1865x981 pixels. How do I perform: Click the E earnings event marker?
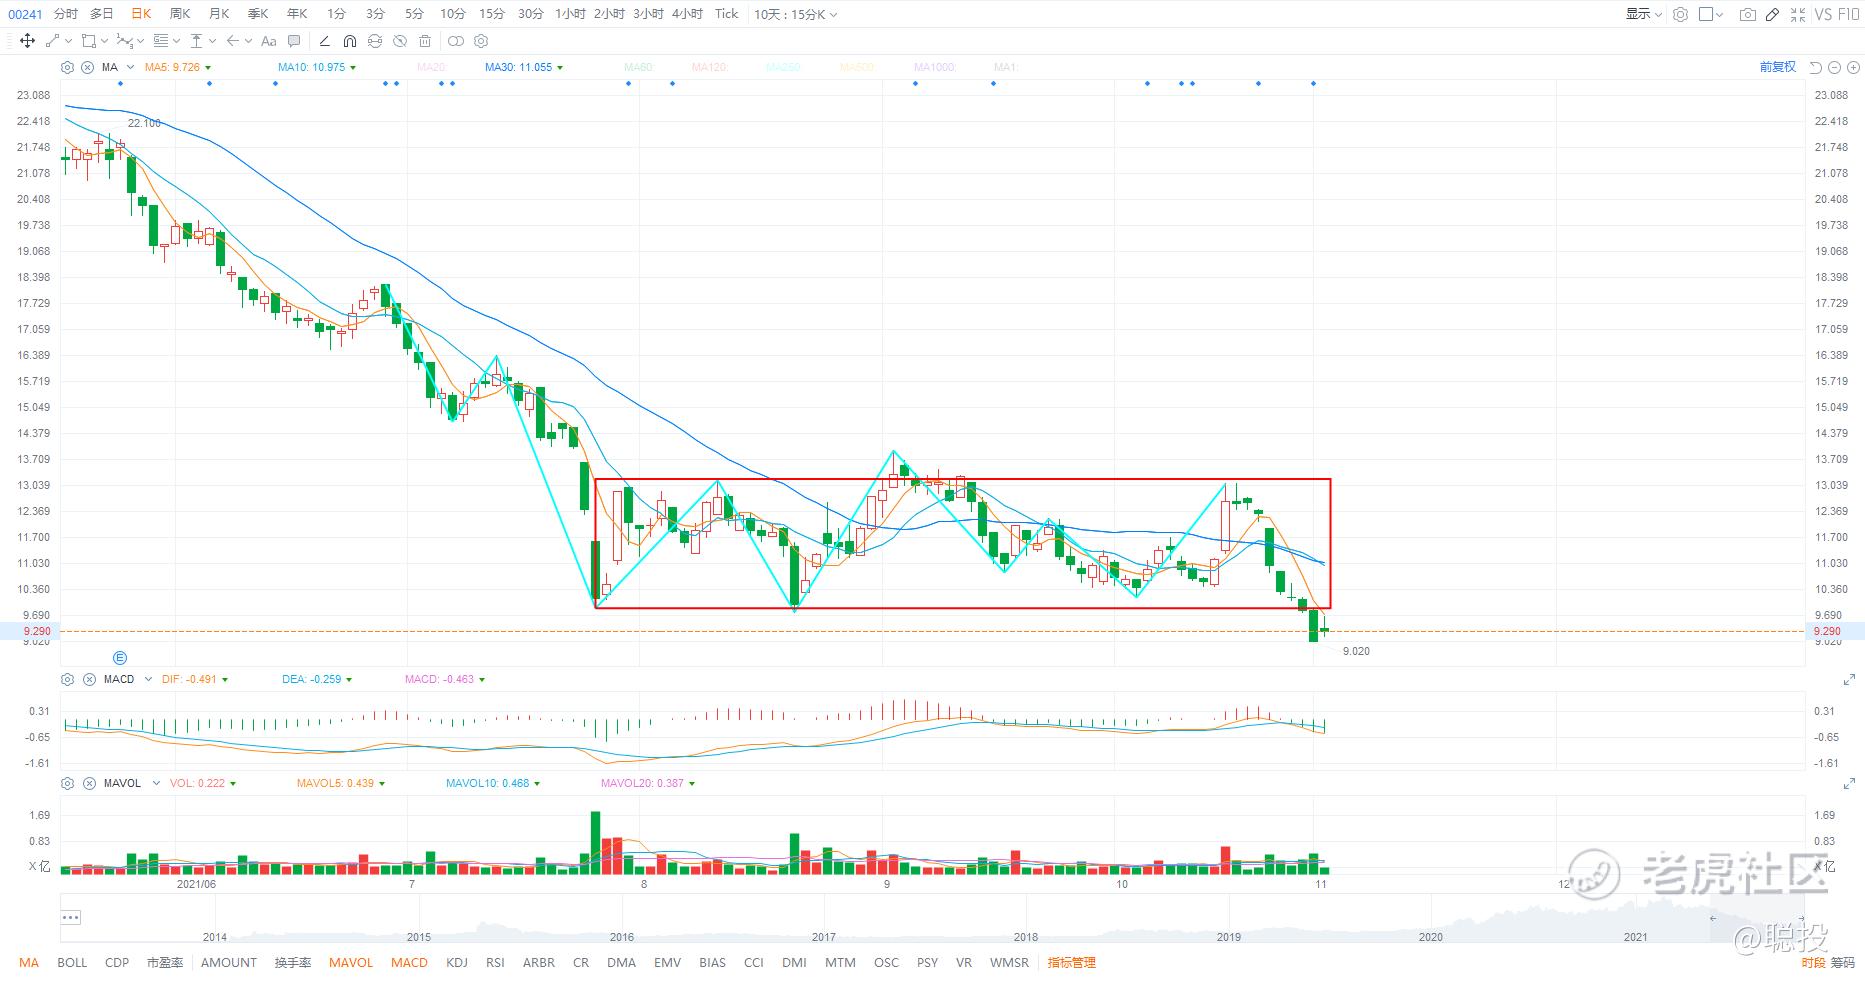[120, 658]
